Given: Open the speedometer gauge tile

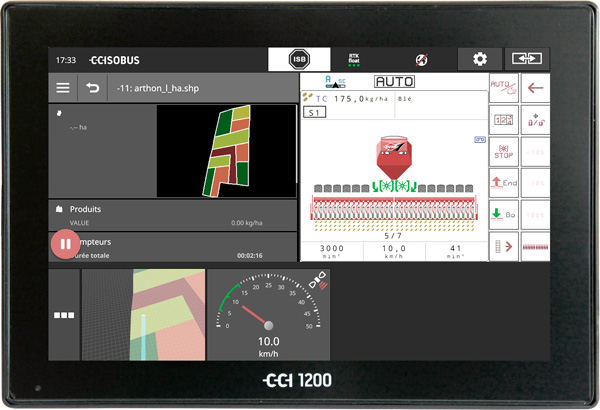Looking at the screenshot, I should point(269,314).
